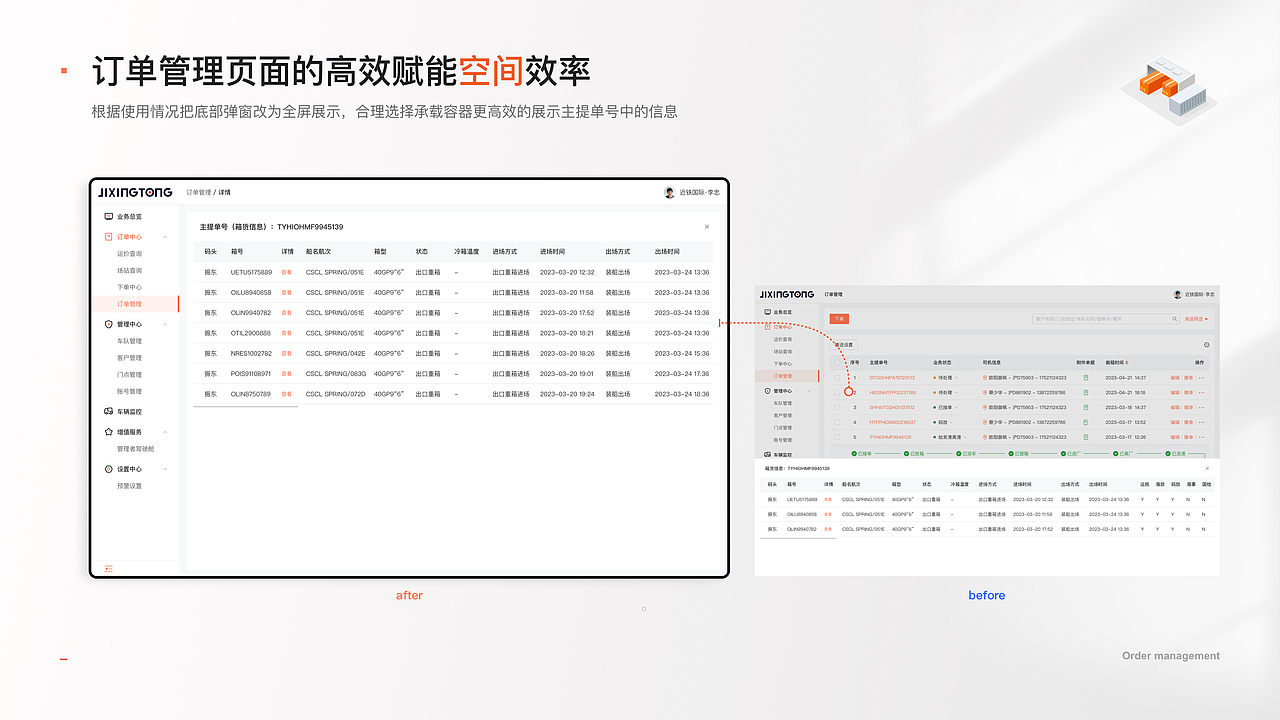Select 预警设置 in the after mockup sidebar
The image size is (1280, 720).
(129, 486)
